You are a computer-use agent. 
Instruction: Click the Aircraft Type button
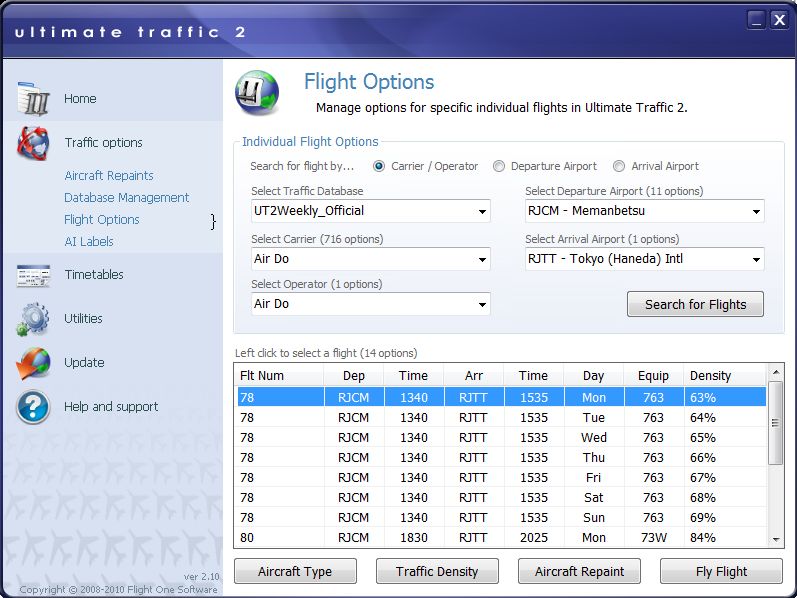(295, 571)
